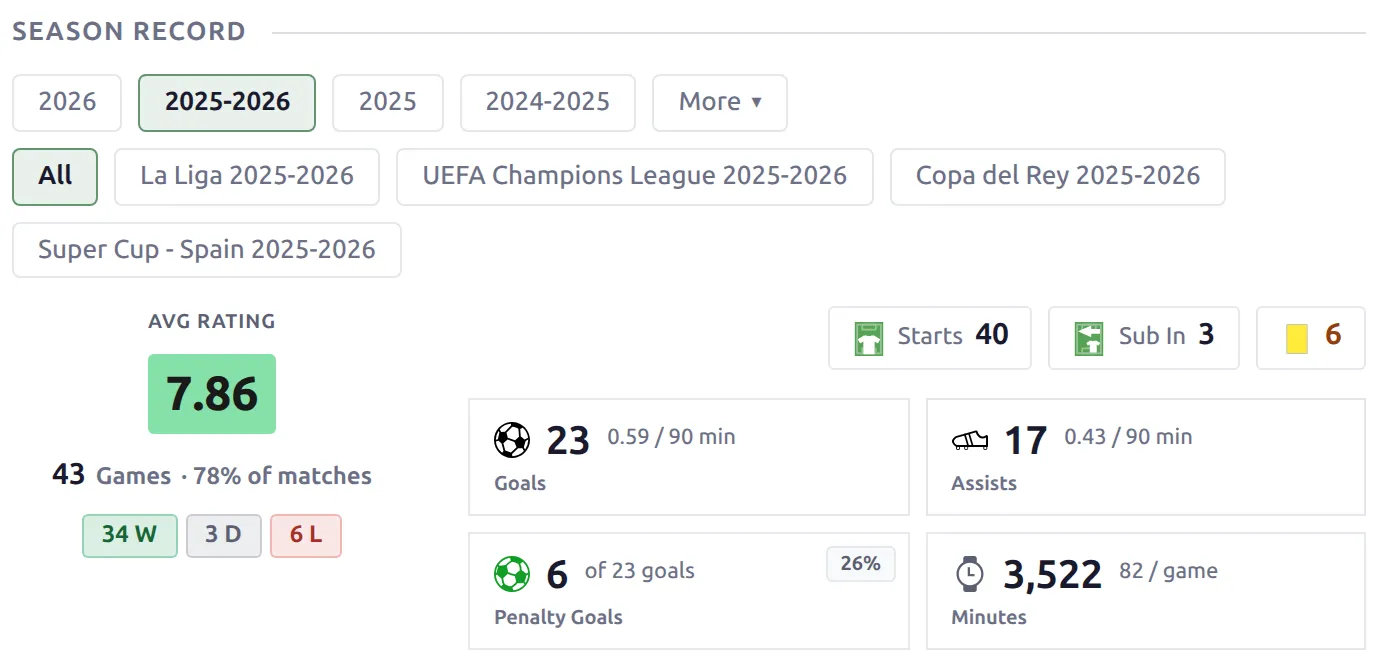Filter by UEFA Champions League 2025-2026
The height and width of the screenshot is (660, 1378).
635,177
